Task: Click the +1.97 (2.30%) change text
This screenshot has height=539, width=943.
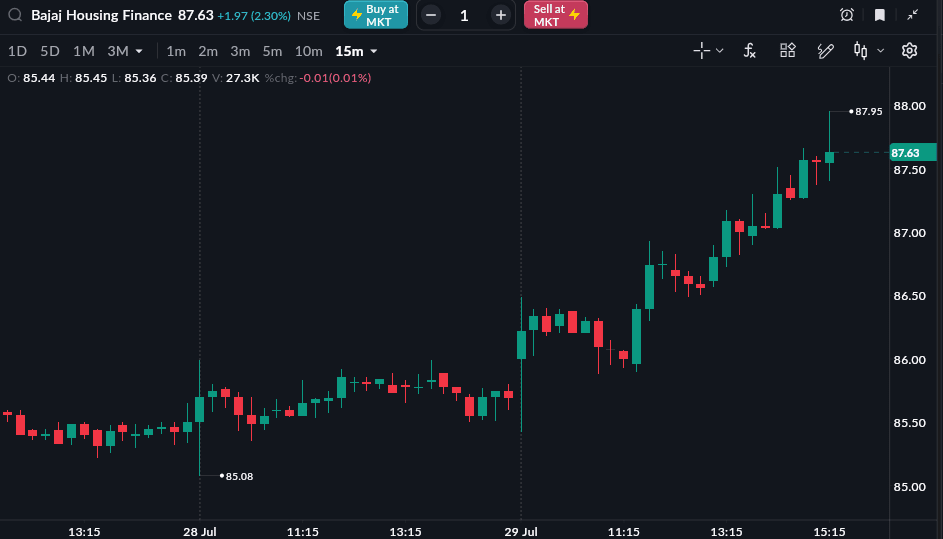Action: [x=254, y=16]
